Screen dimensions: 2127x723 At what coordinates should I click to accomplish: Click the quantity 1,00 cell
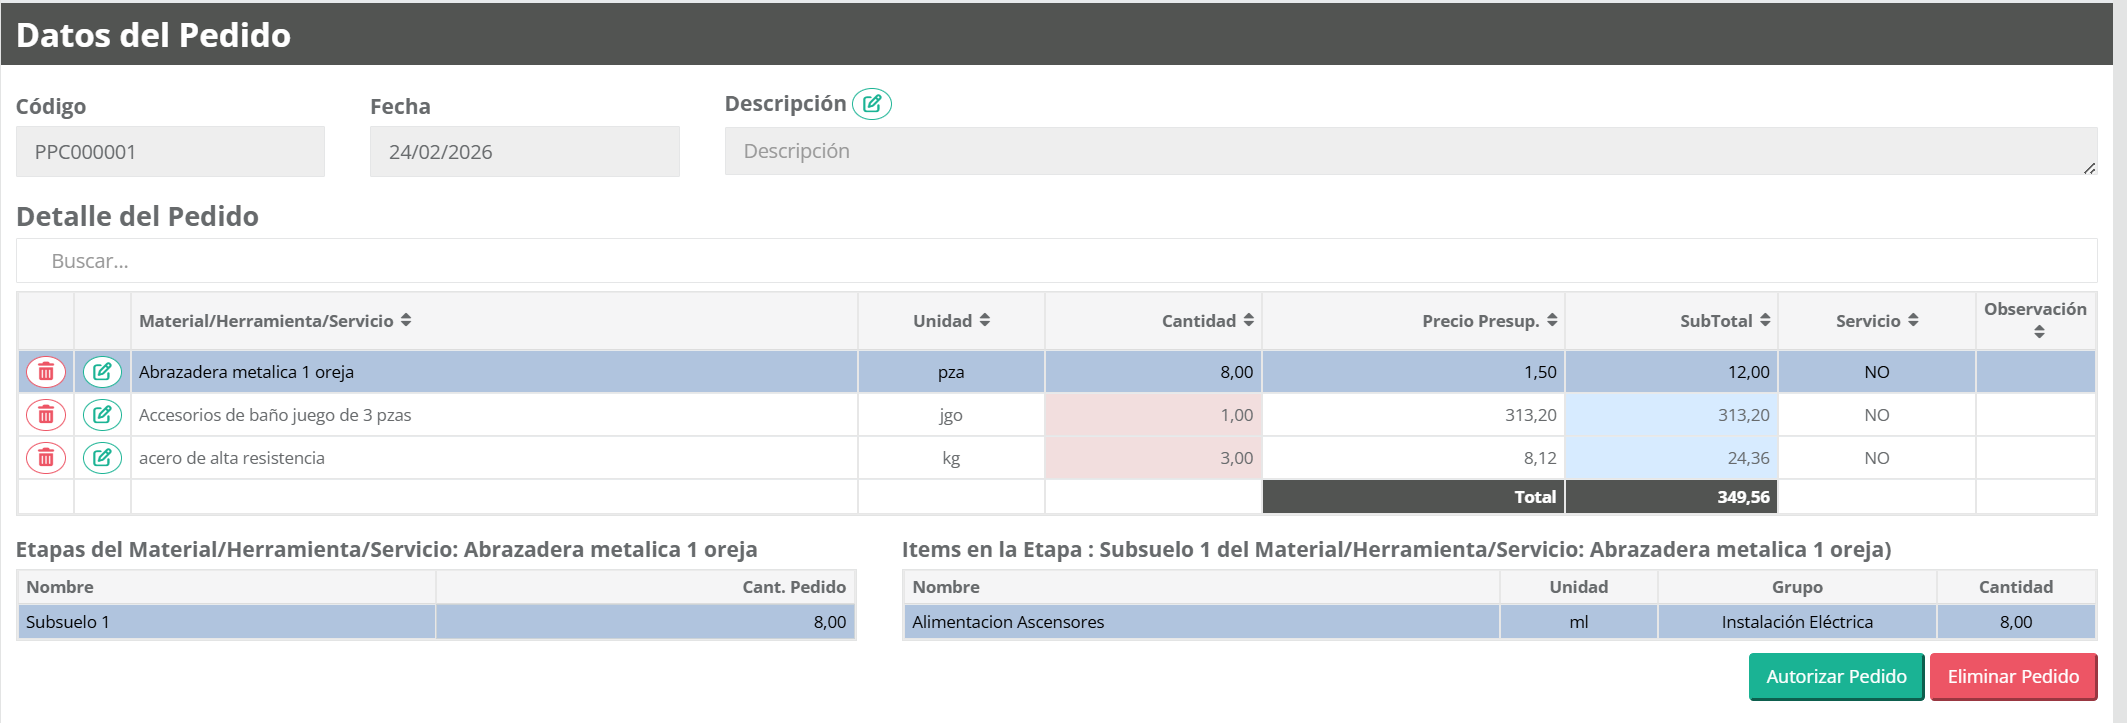point(1153,415)
